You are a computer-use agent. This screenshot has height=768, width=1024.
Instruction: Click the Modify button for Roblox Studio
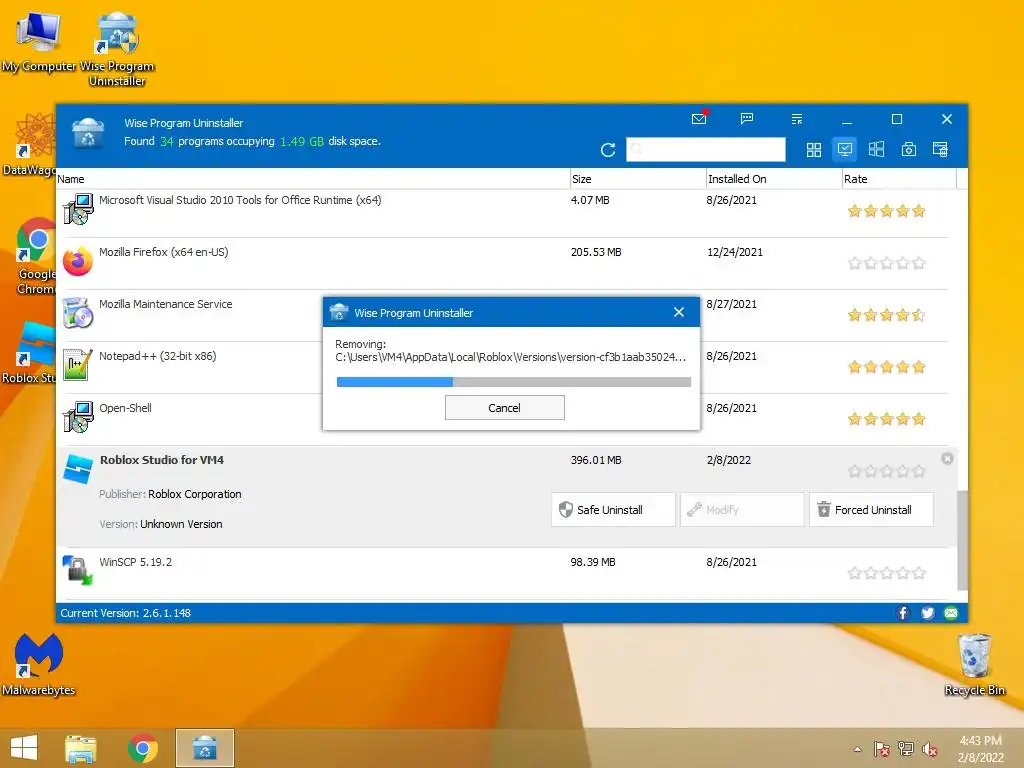(x=742, y=509)
